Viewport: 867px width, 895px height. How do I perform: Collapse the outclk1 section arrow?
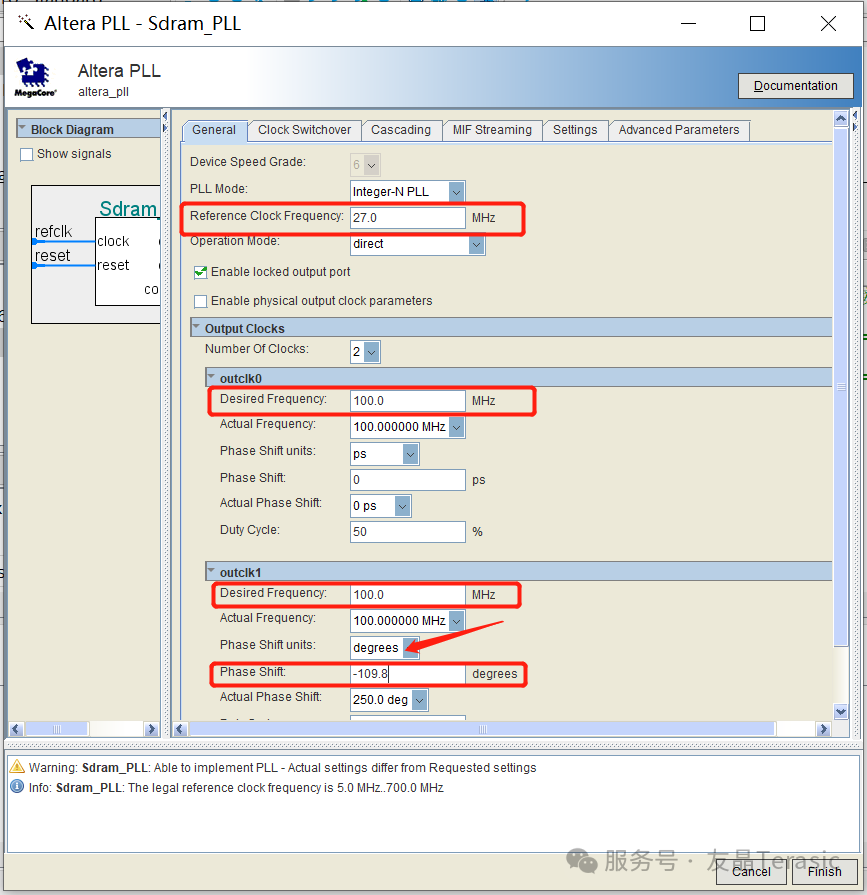[x=212, y=572]
